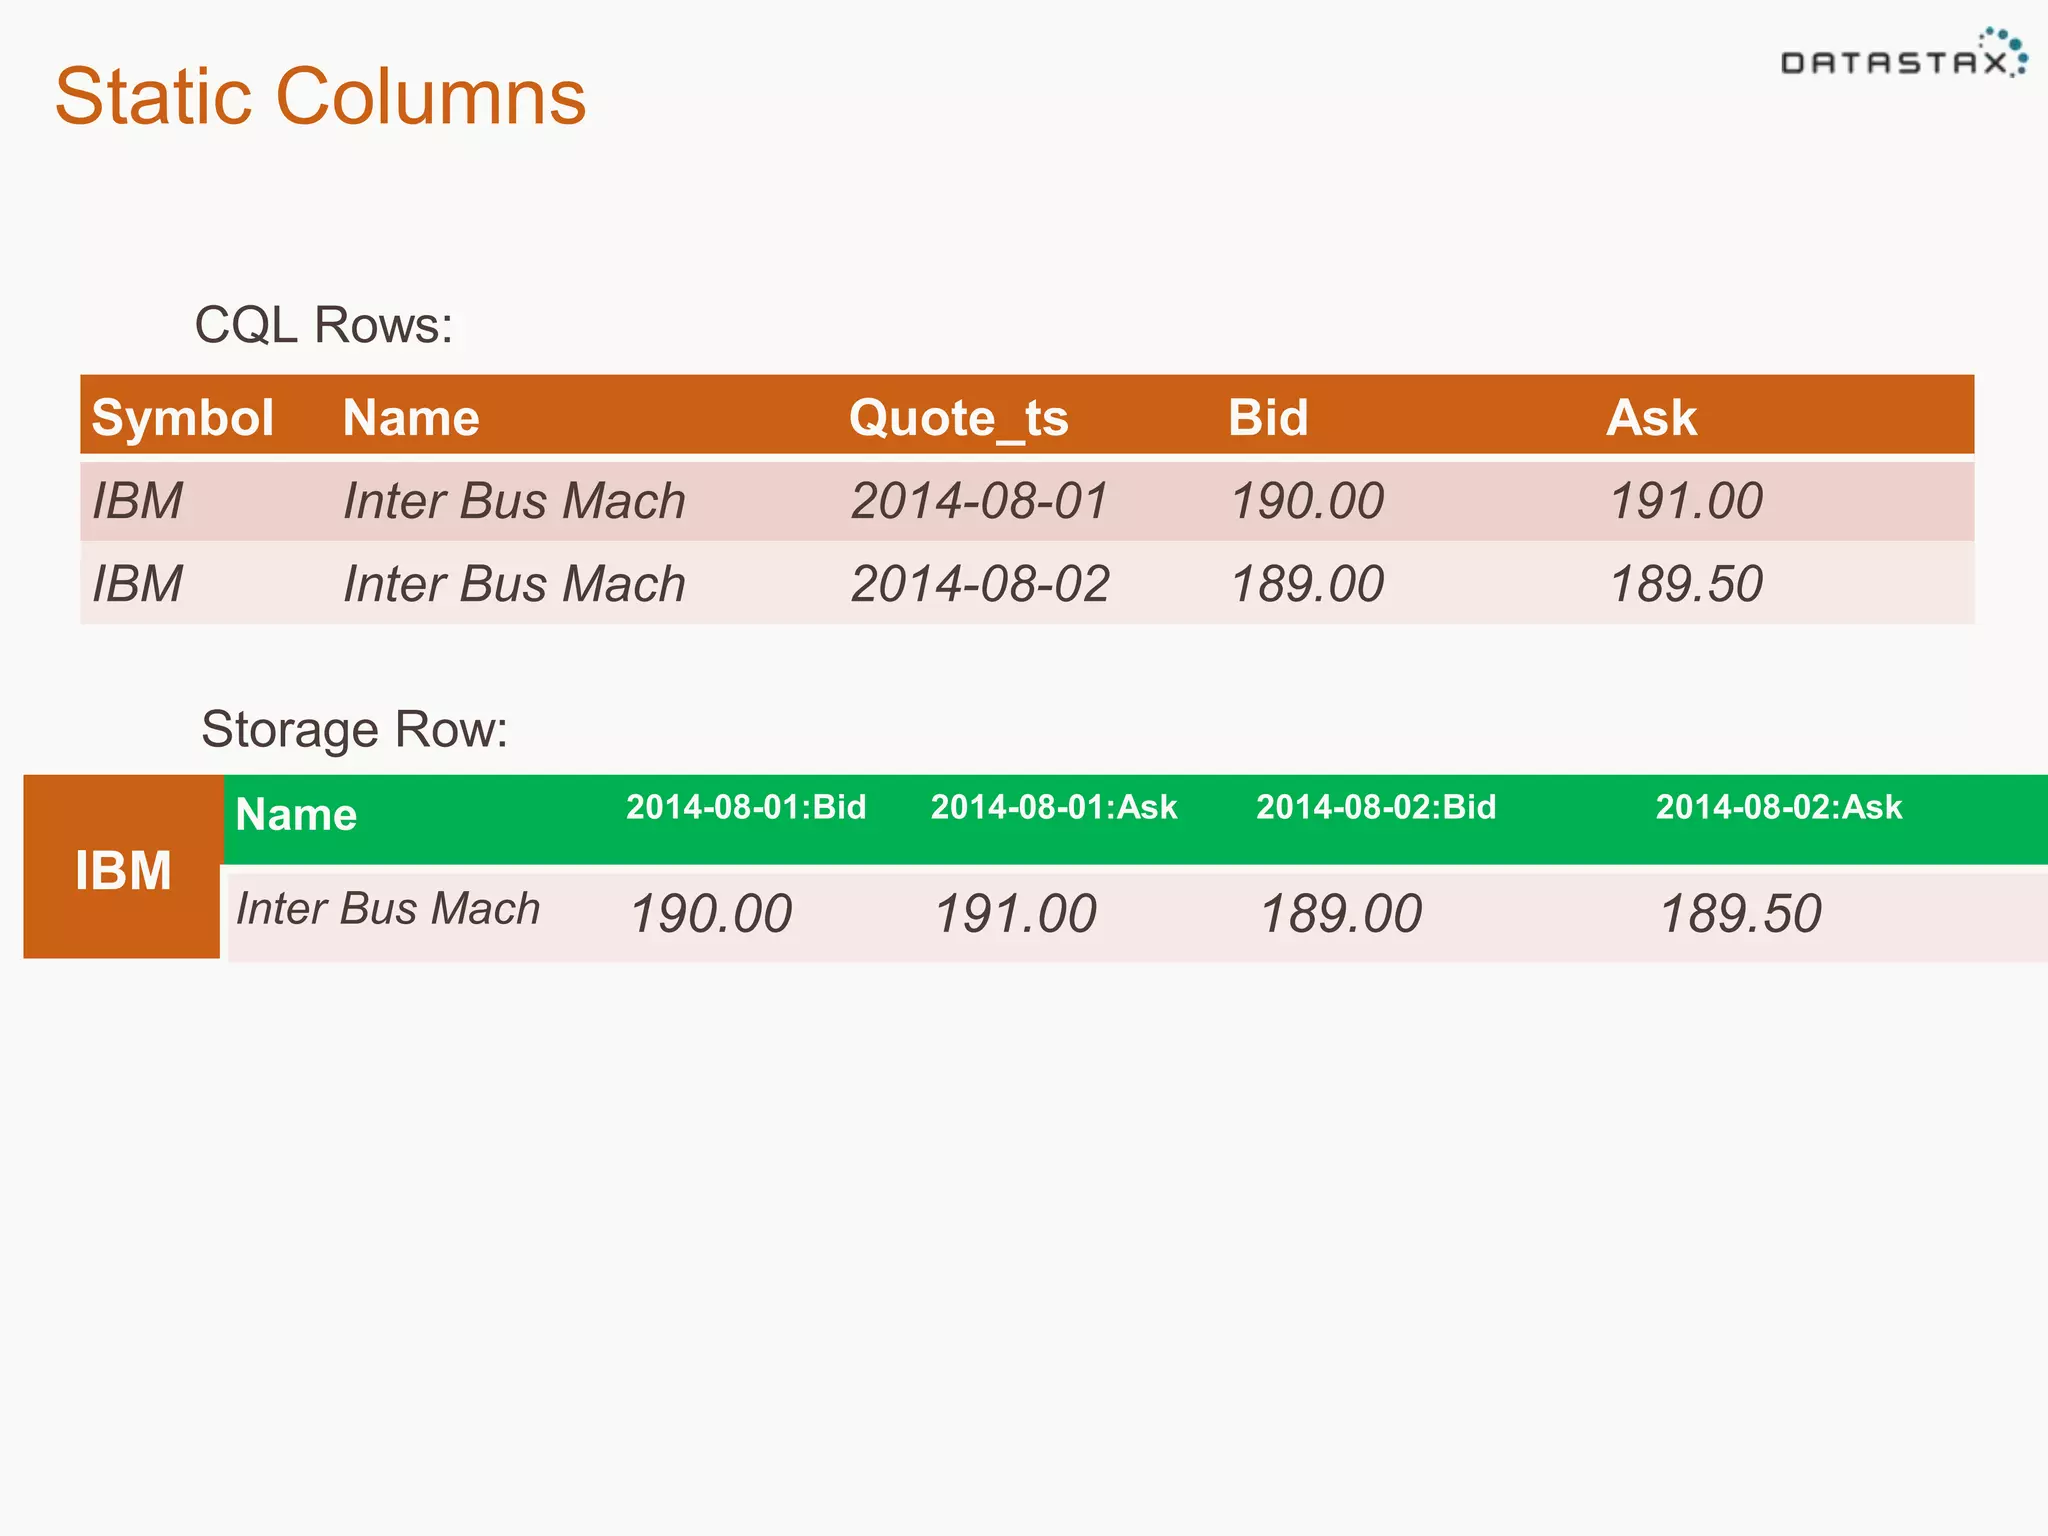
Task: Click storage row value 191.00
Action: tap(1015, 914)
